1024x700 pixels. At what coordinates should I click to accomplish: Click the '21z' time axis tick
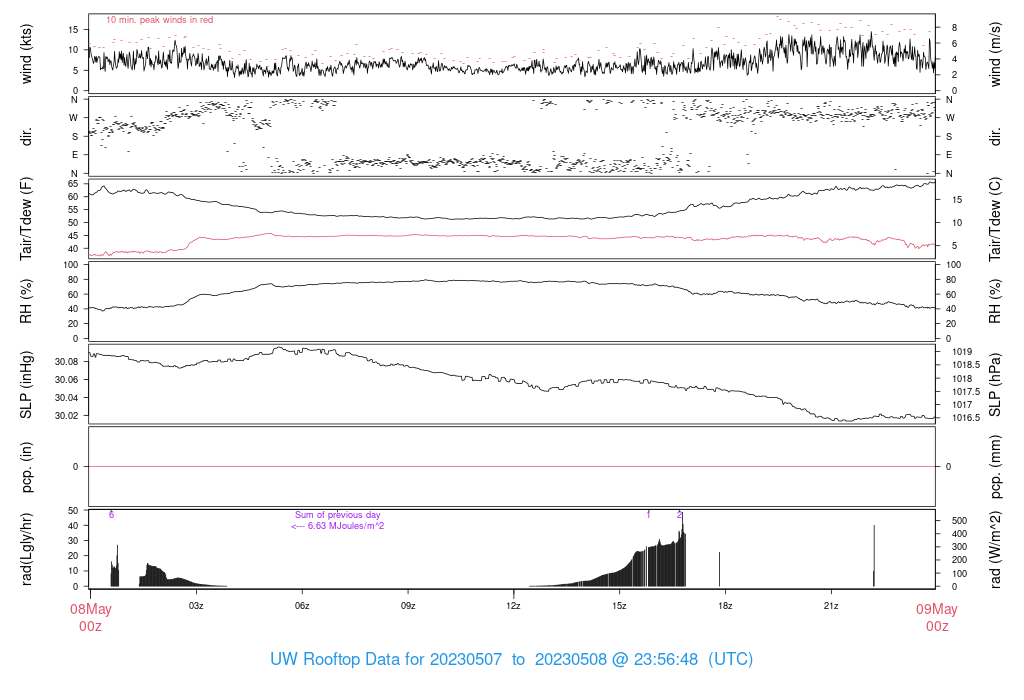(x=831, y=606)
